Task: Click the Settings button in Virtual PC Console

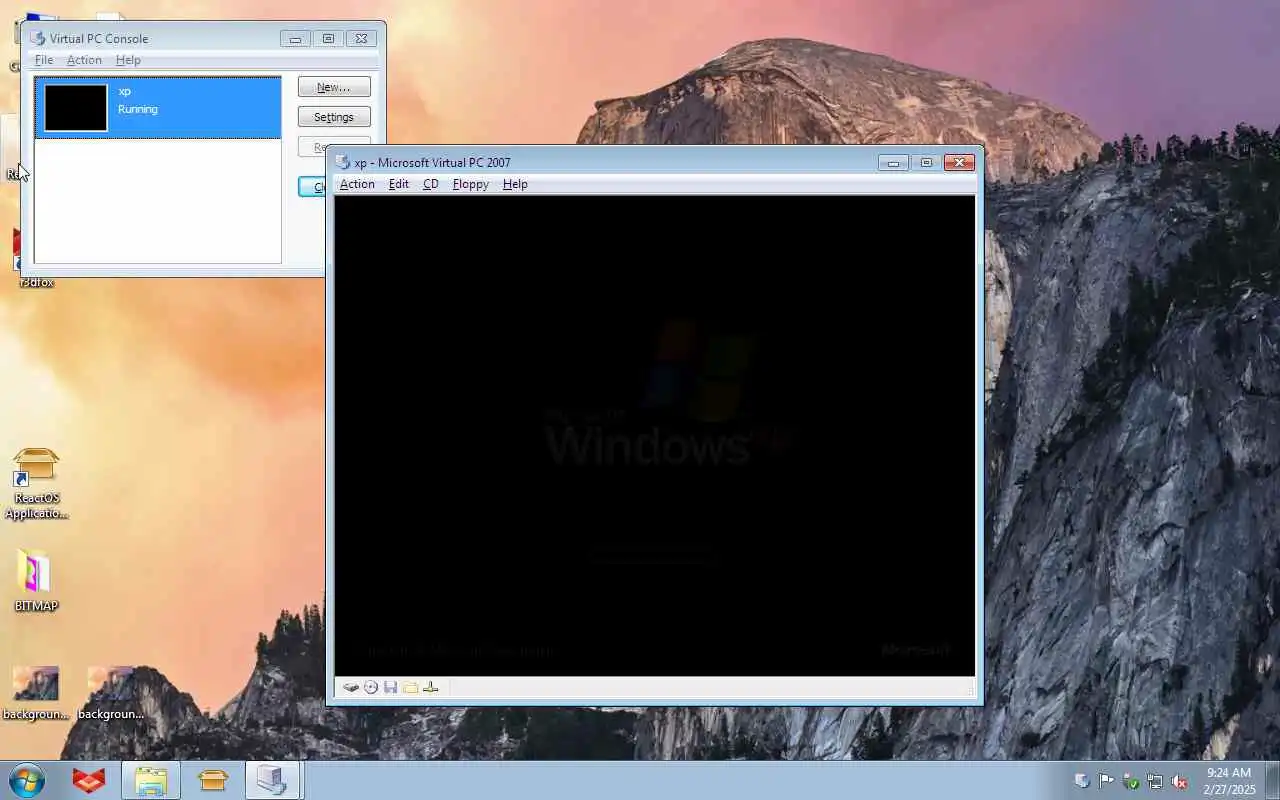Action: 334,117
